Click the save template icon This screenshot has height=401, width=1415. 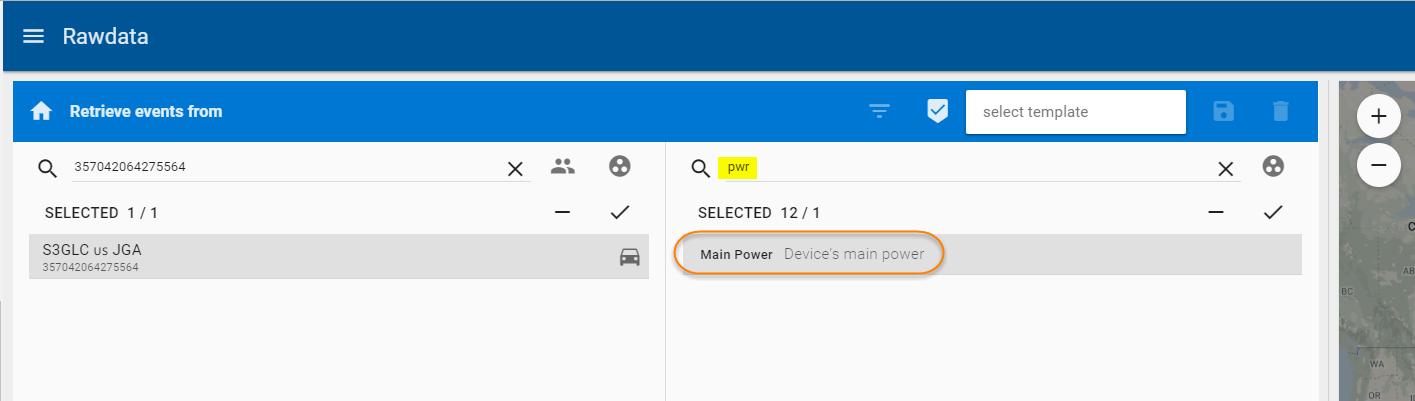pos(1223,112)
